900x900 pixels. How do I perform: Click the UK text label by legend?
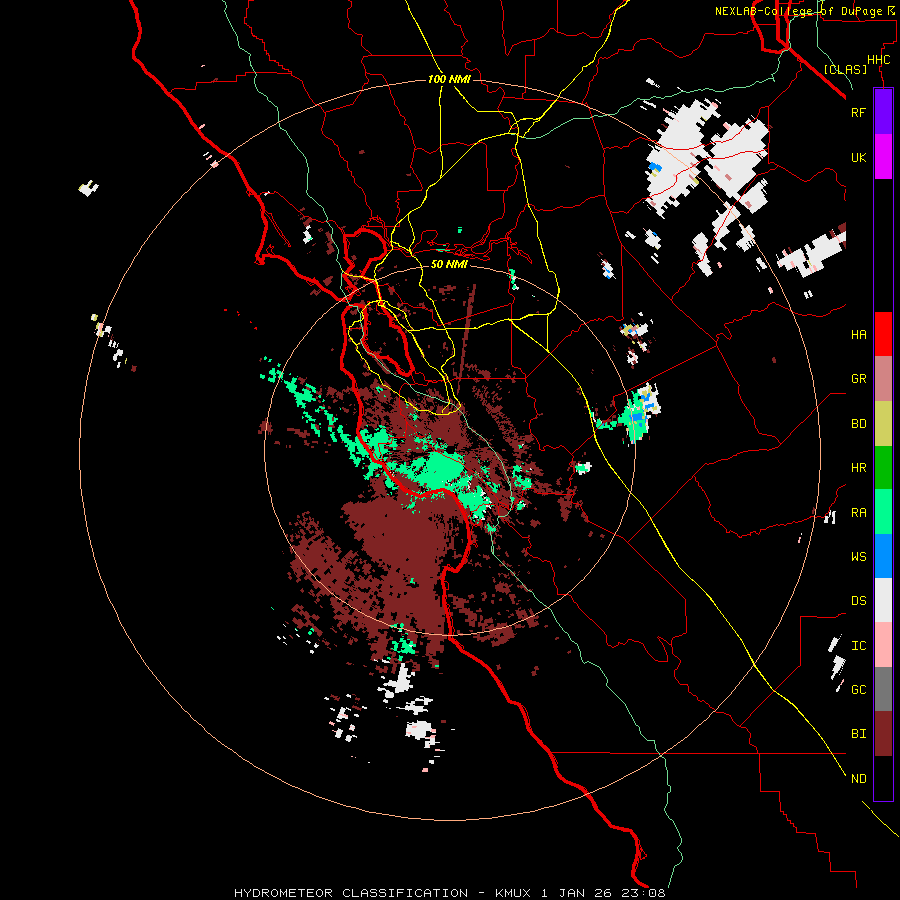[x=858, y=158]
